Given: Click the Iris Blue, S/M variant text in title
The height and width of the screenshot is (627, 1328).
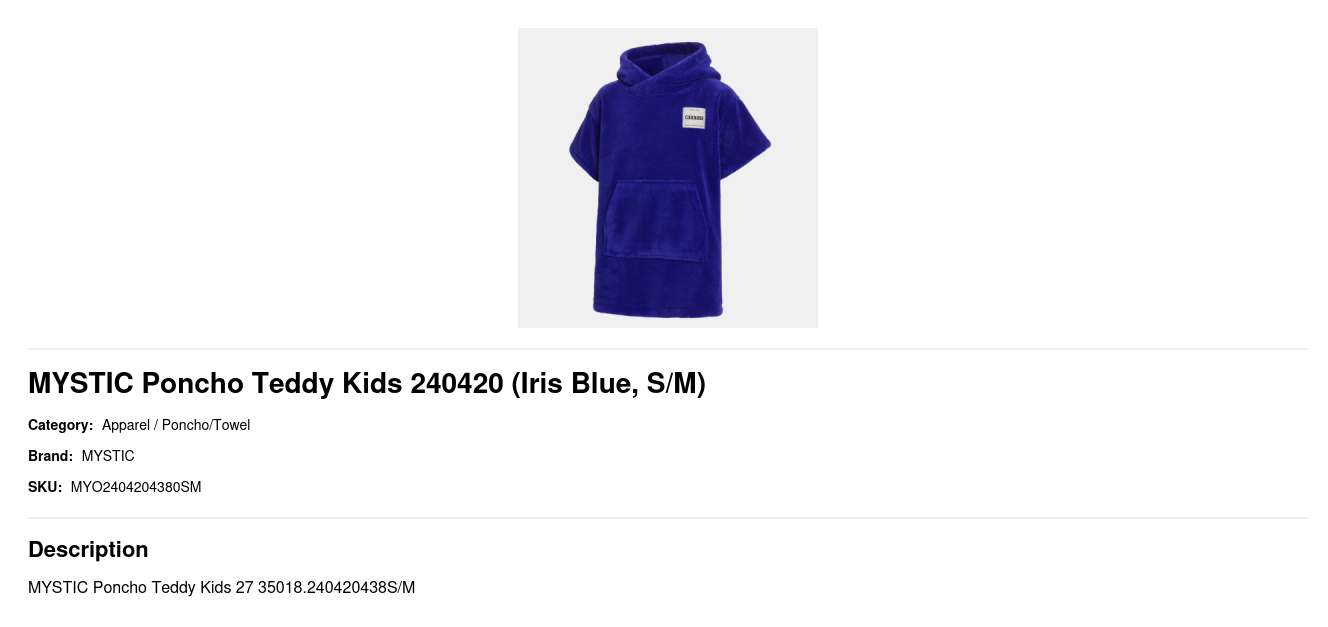Looking at the screenshot, I should (609, 383).
